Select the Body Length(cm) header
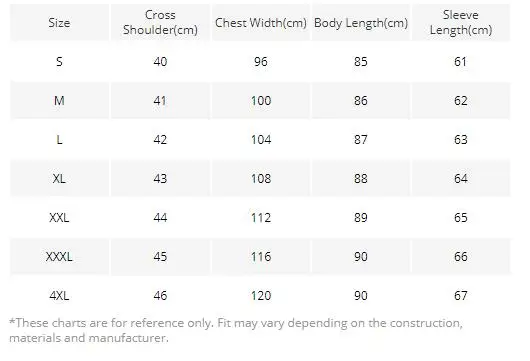This screenshot has width=530, height=361. click(x=361, y=23)
